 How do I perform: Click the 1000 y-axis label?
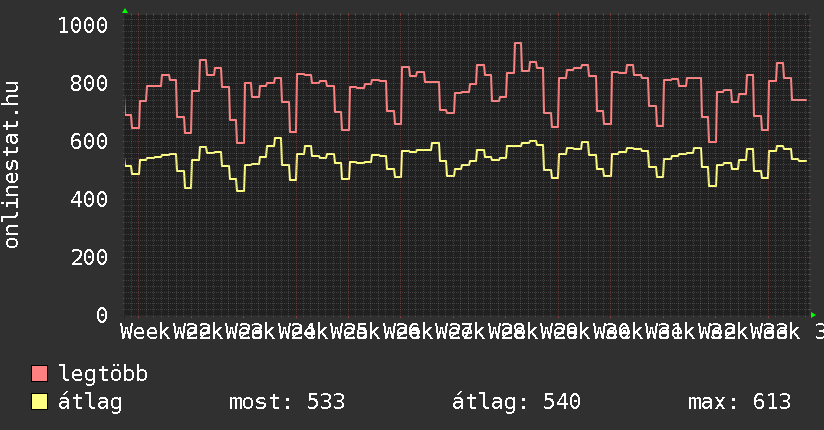click(x=83, y=25)
